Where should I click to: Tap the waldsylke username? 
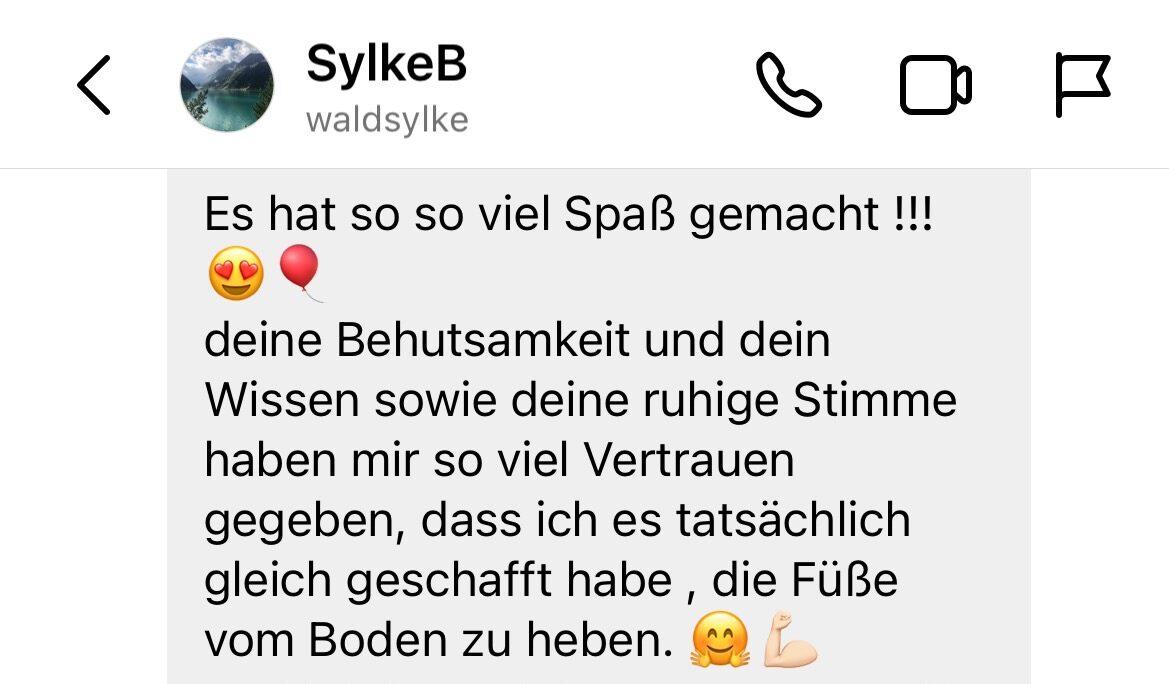[387, 120]
